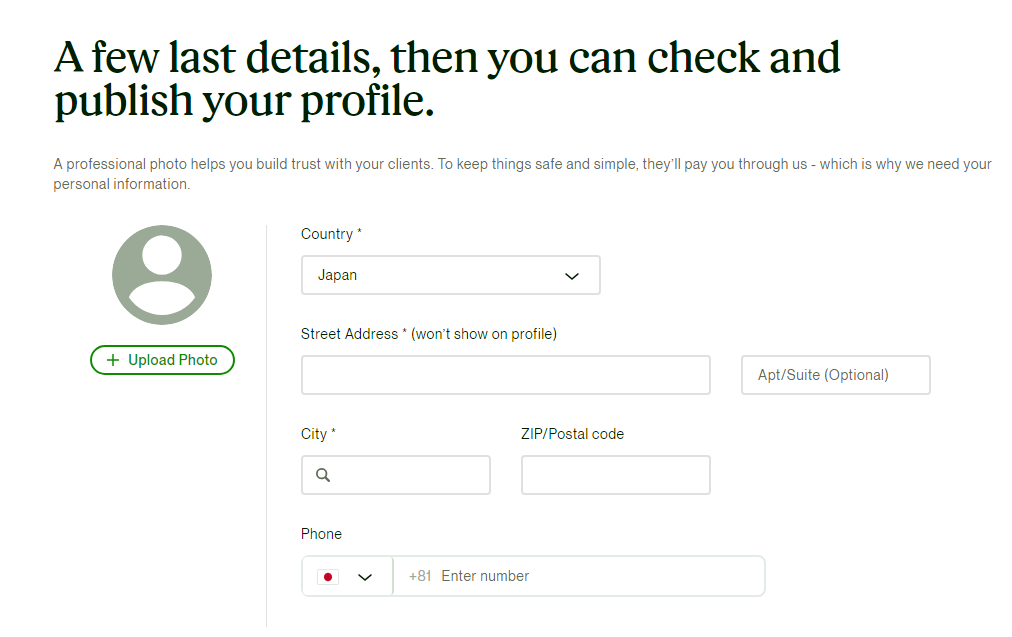Click the Phone field label
1012x637 pixels.
tap(321, 534)
